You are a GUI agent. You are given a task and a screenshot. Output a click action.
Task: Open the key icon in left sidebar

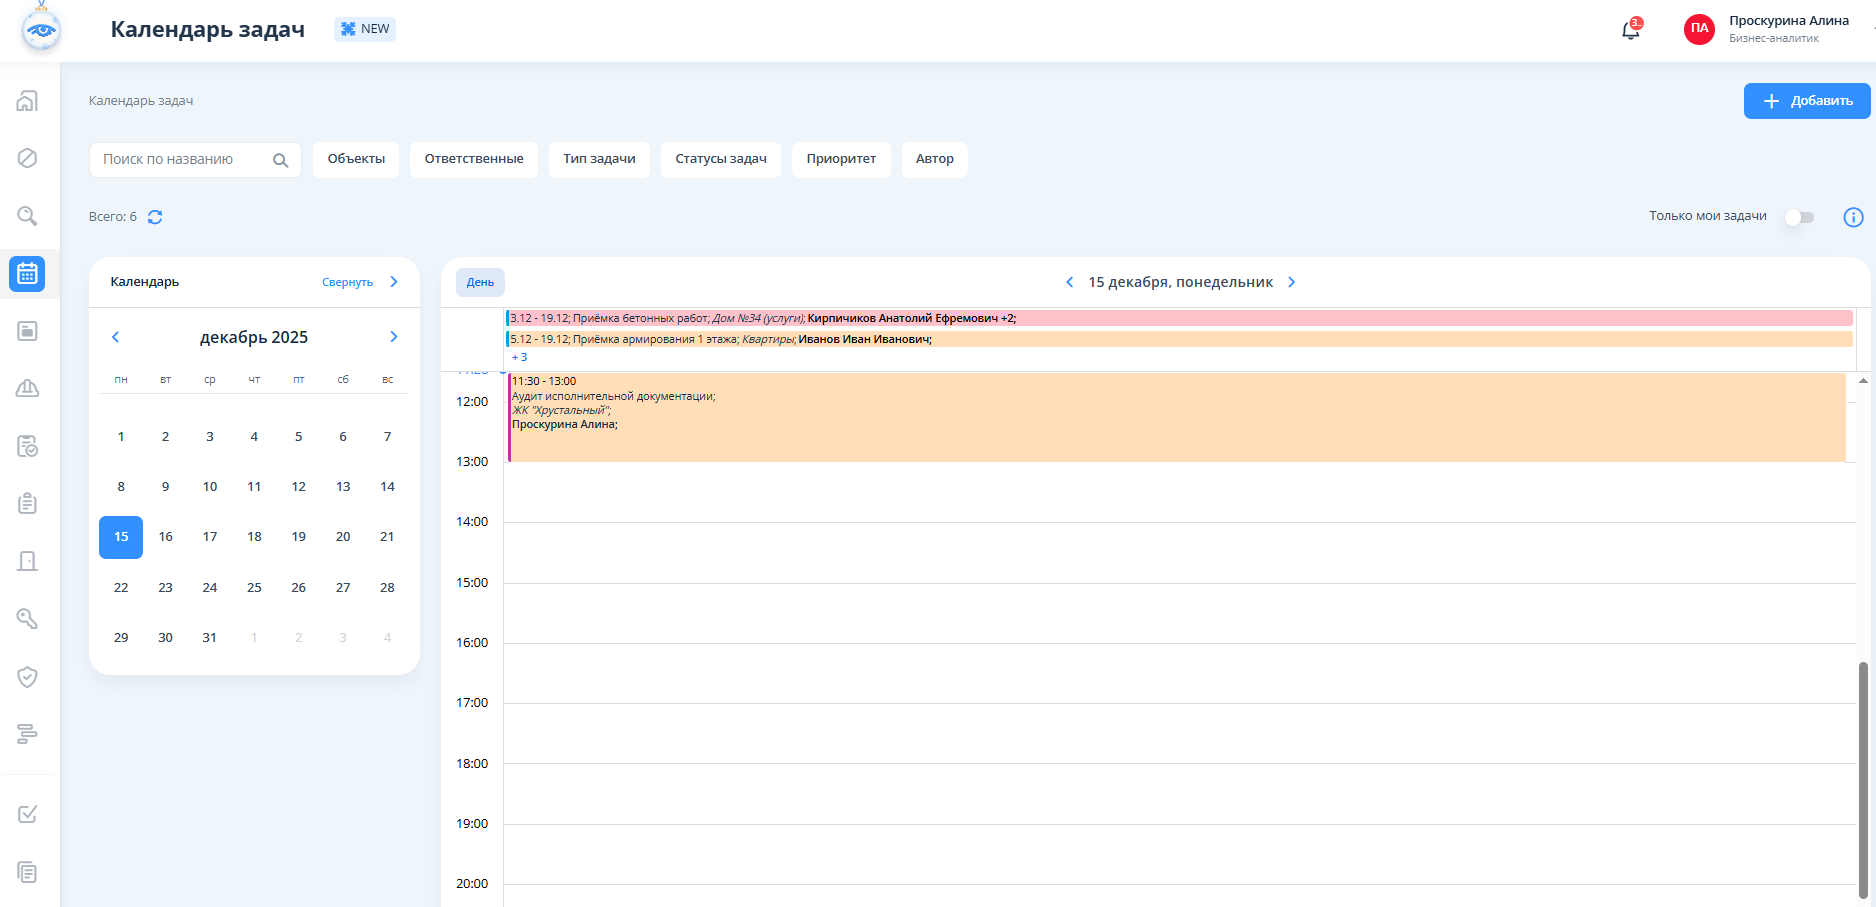click(28, 619)
